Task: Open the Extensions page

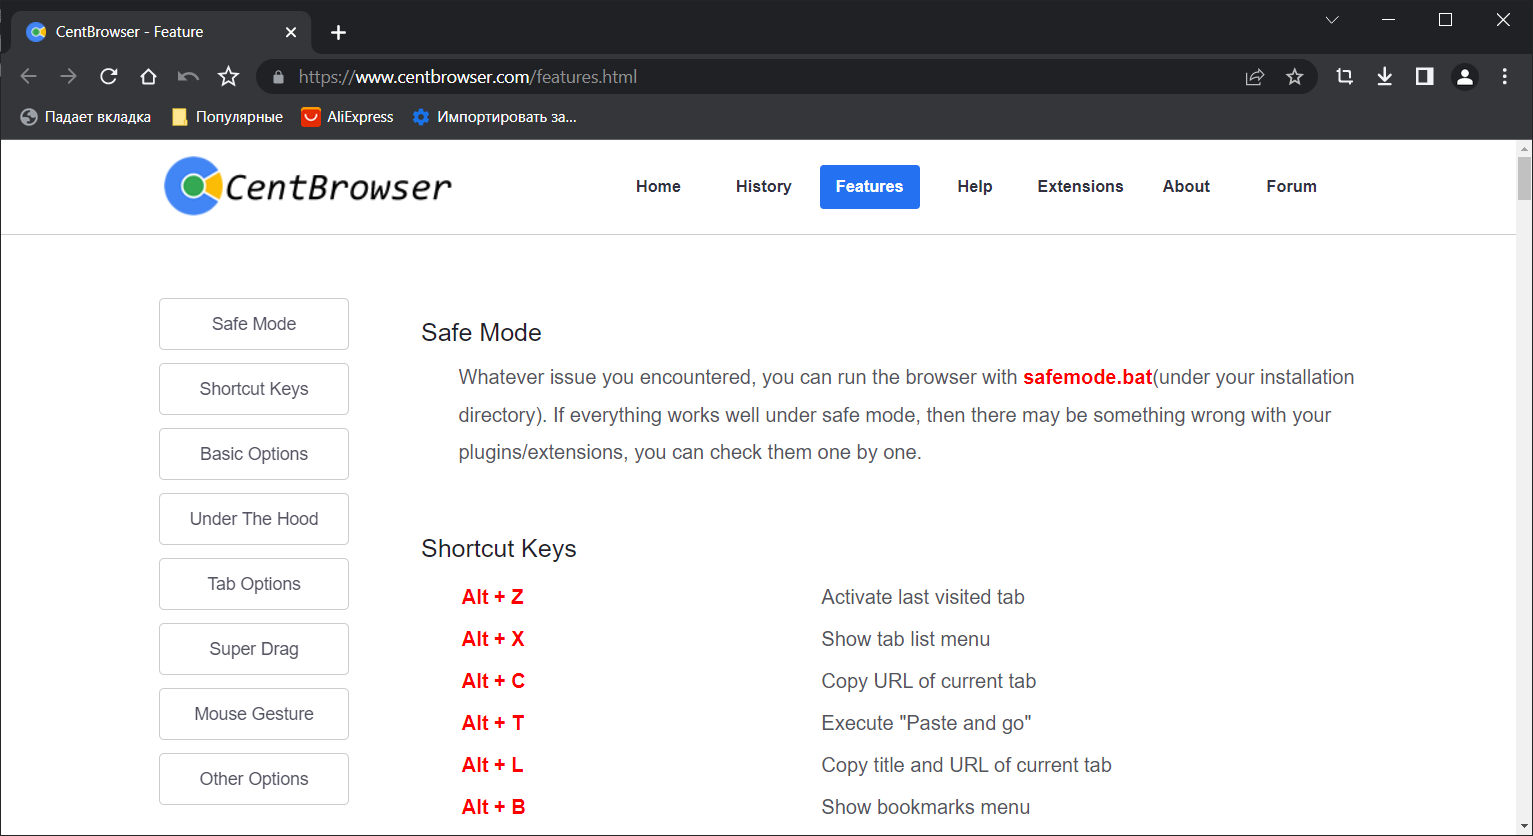Action: coord(1080,187)
